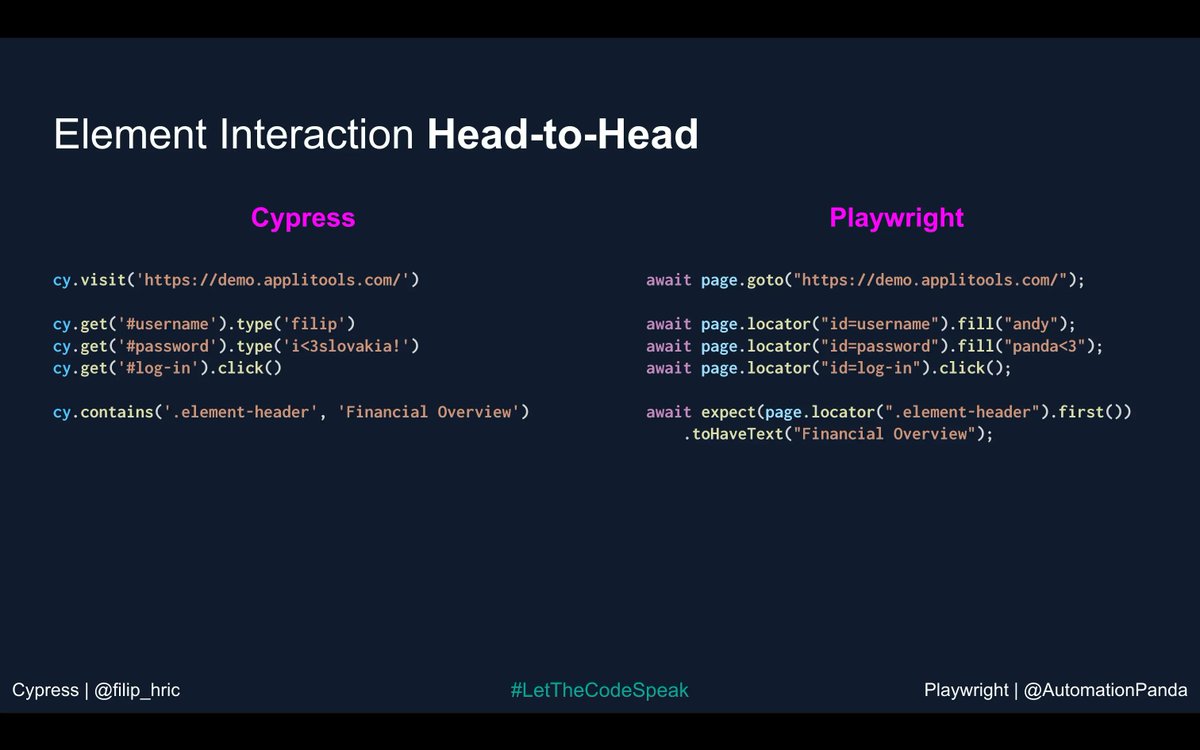The width and height of the screenshot is (1200, 750).
Task: Click the await expect page.locator element-header line
Action: coord(888,412)
